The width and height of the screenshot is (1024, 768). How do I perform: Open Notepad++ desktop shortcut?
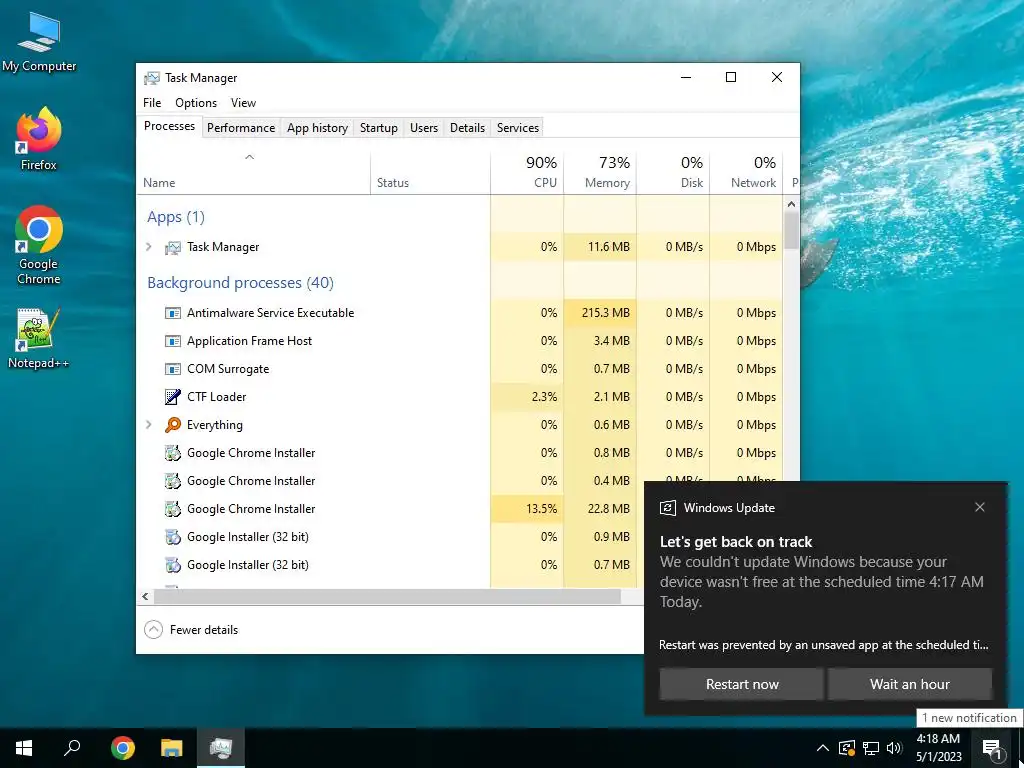pyautogui.click(x=39, y=338)
